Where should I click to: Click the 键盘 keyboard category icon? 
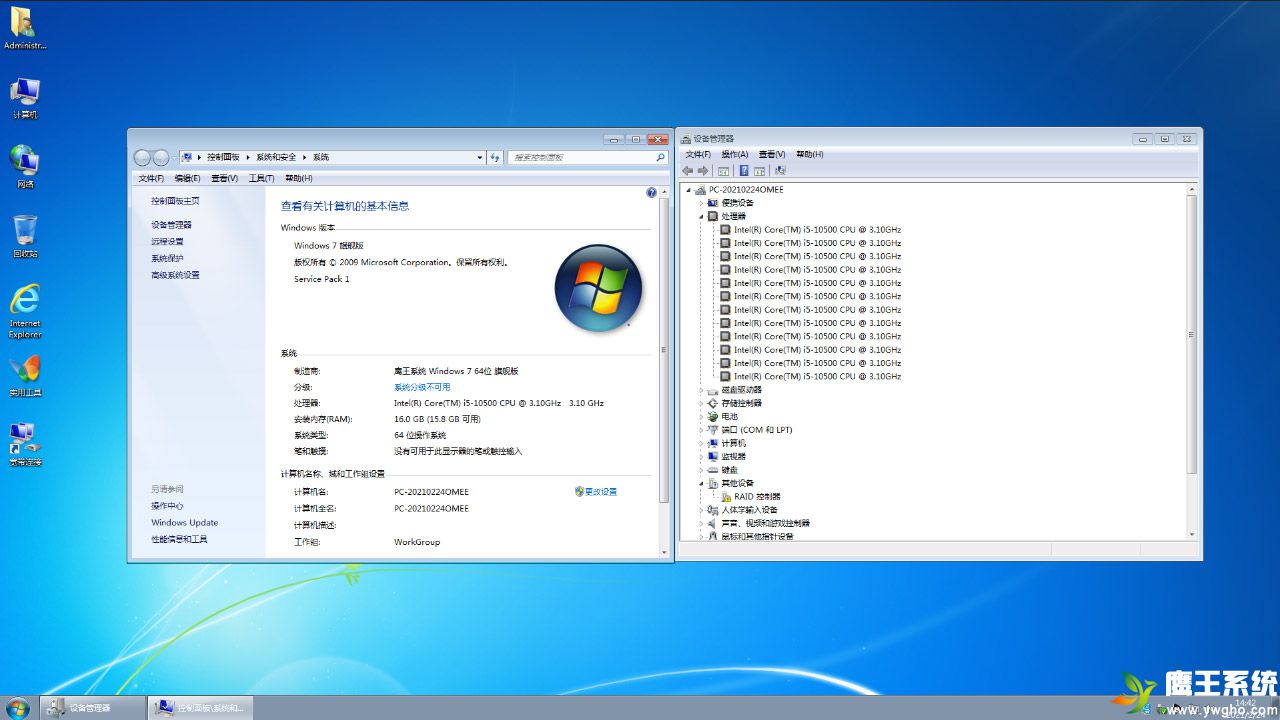click(712, 470)
